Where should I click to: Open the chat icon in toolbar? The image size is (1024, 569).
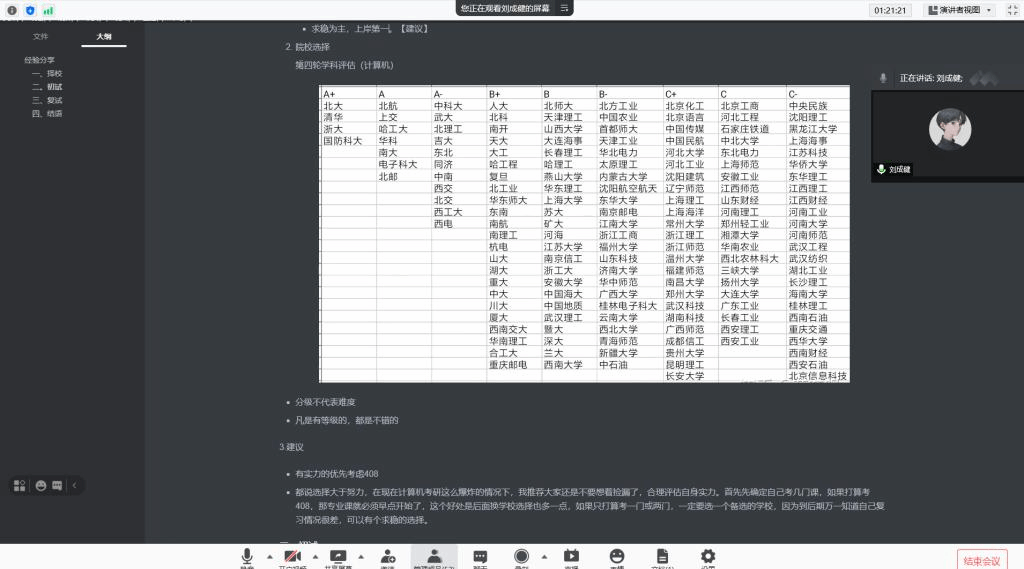click(x=480, y=556)
